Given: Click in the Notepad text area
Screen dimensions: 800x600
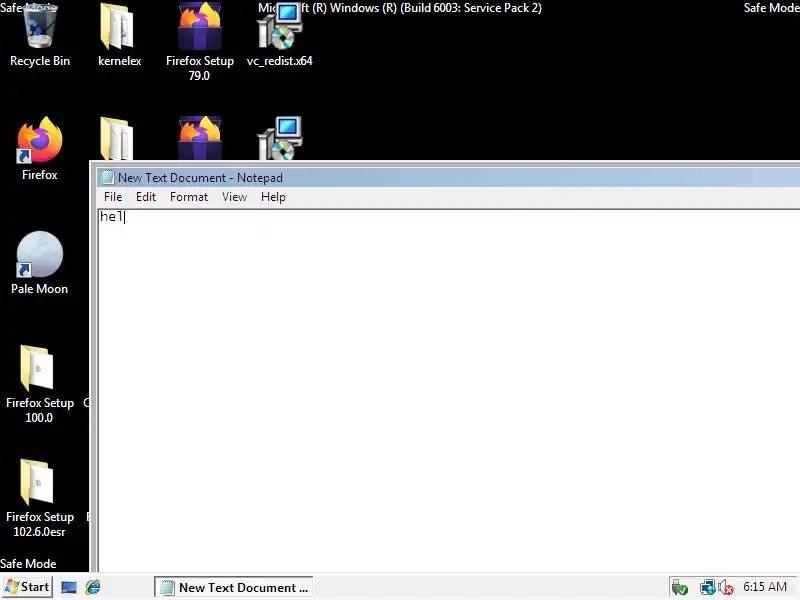Looking at the screenshot, I should 449,390.
